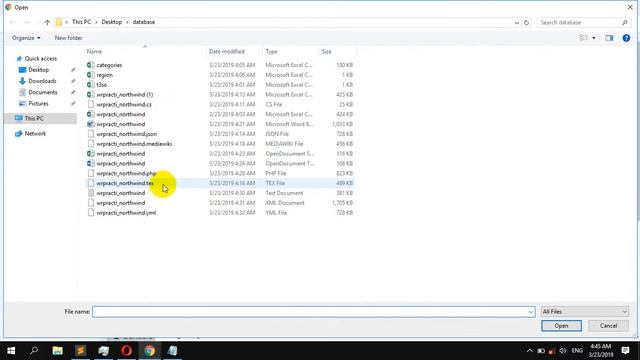Click the search magnifier in Search database
Viewport: 640px width, 360px height.
point(624,22)
